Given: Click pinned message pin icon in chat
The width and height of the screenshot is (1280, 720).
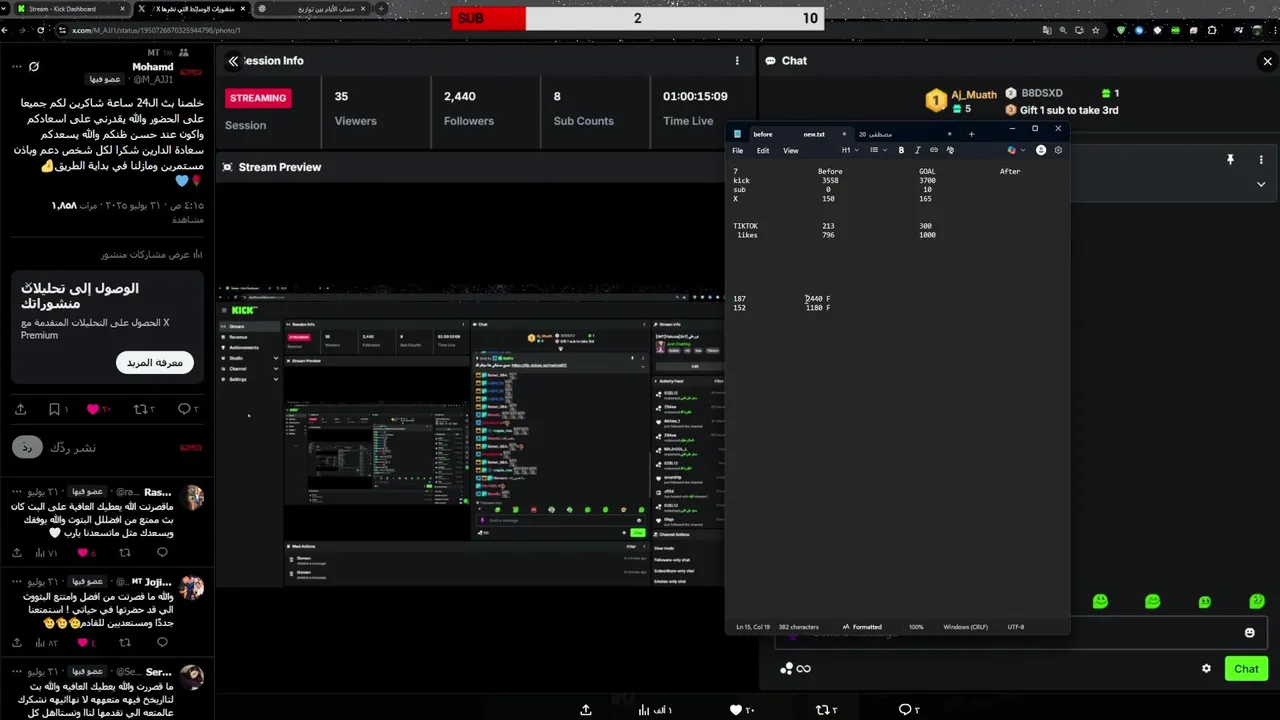Looking at the screenshot, I should tap(1230, 160).
